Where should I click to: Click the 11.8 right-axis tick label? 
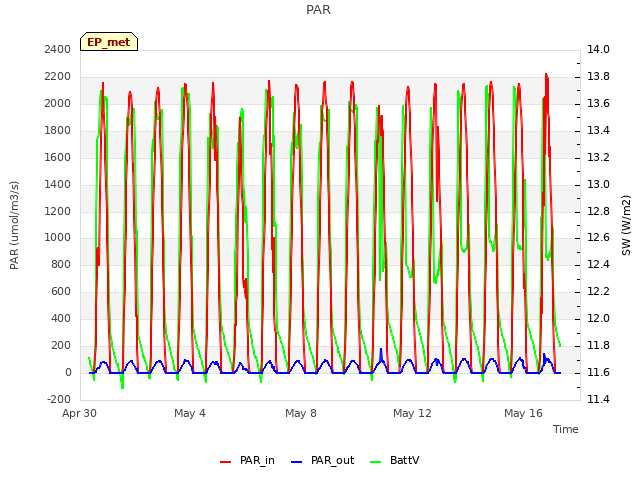point(598,345)
